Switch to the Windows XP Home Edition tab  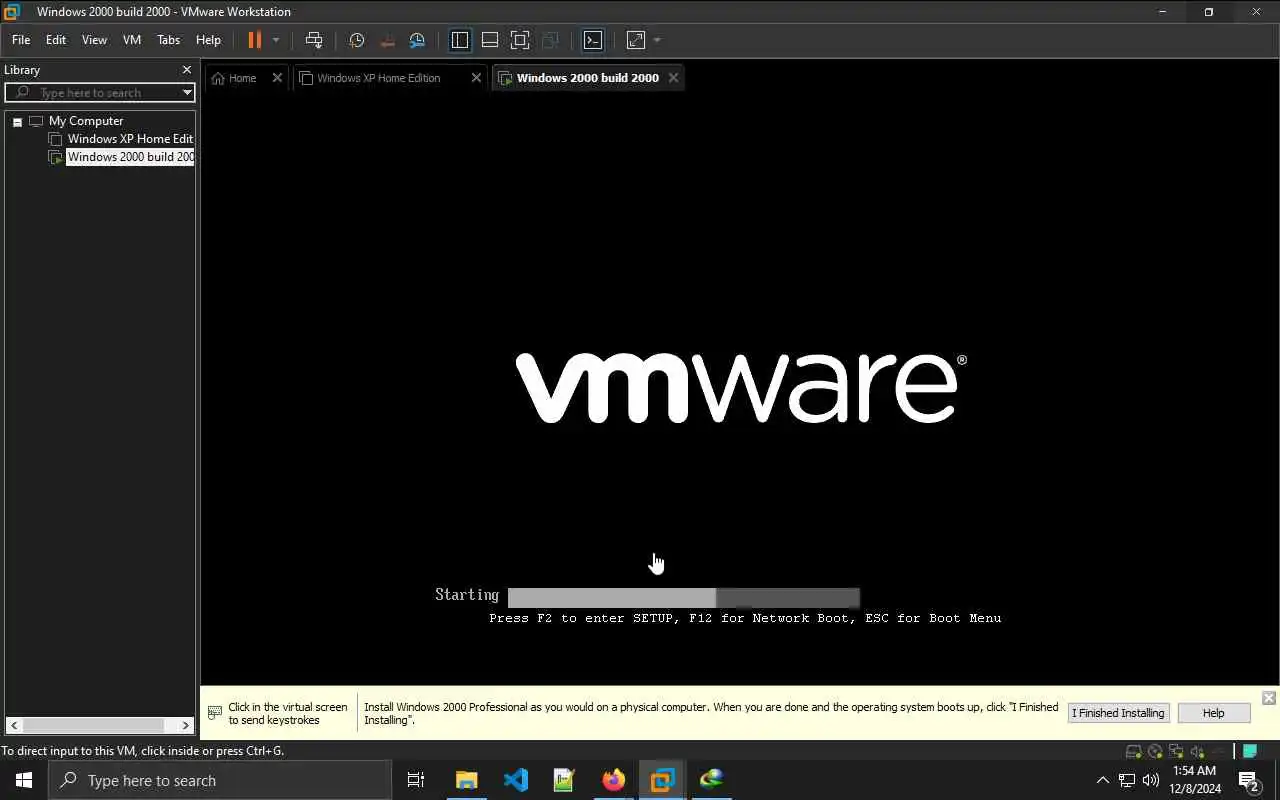(x=379, y=78)
